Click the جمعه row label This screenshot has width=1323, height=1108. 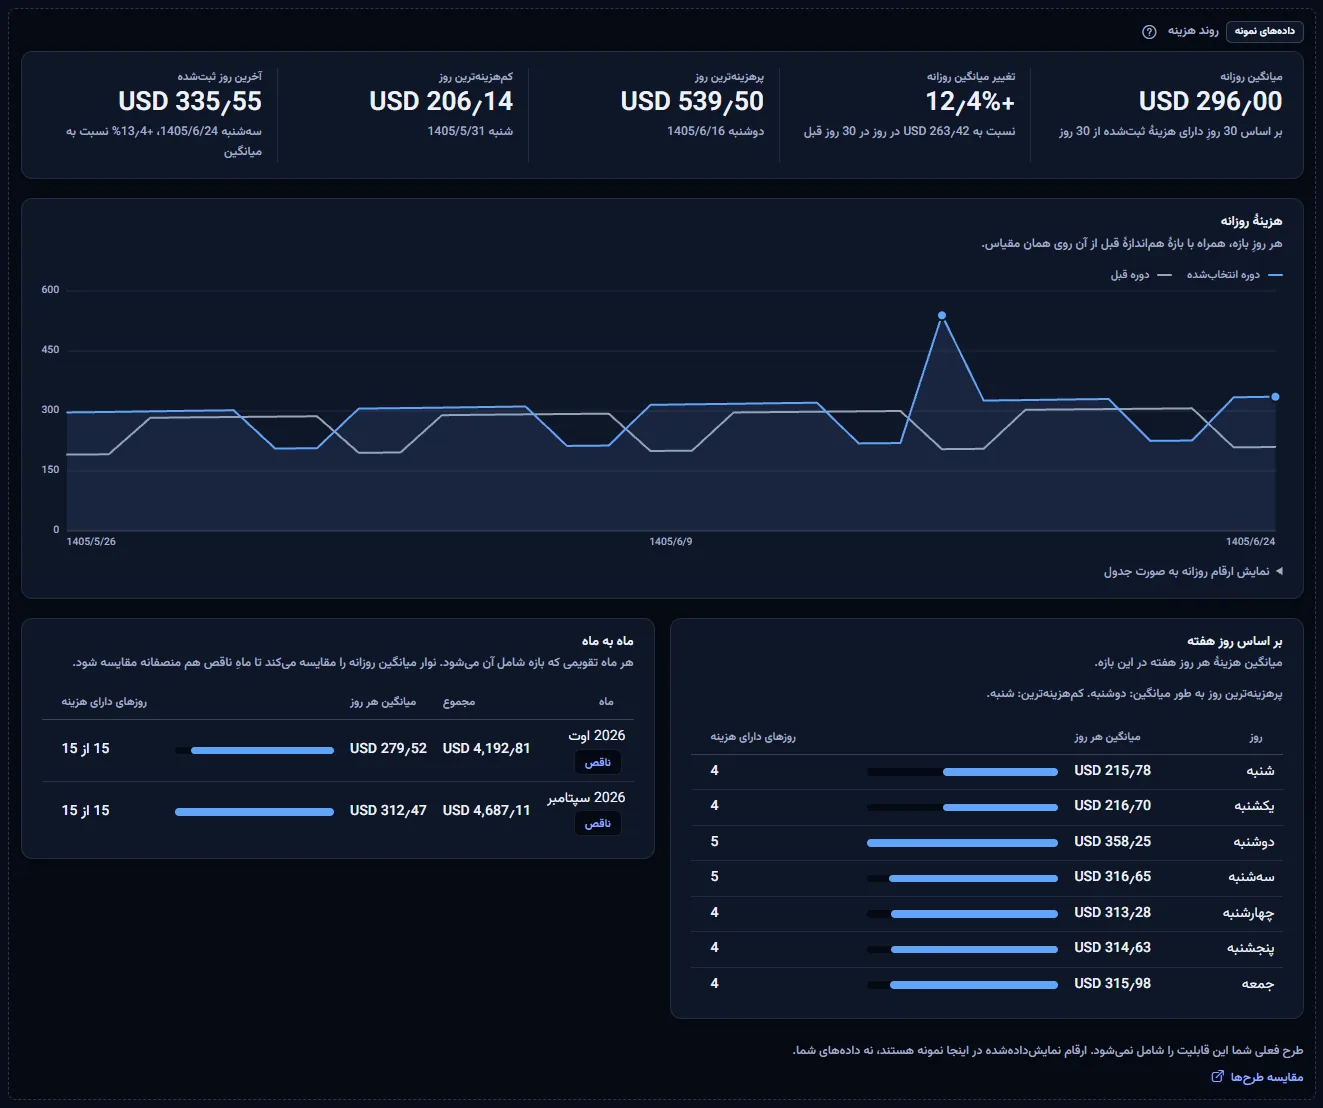(1258, 984)
